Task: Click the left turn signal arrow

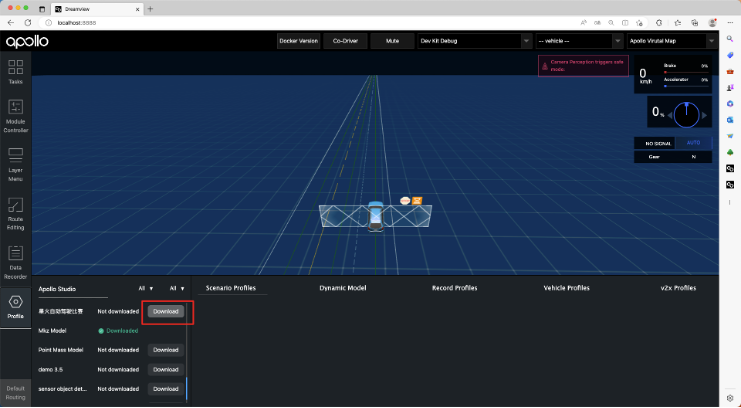Action: (670, 115)
